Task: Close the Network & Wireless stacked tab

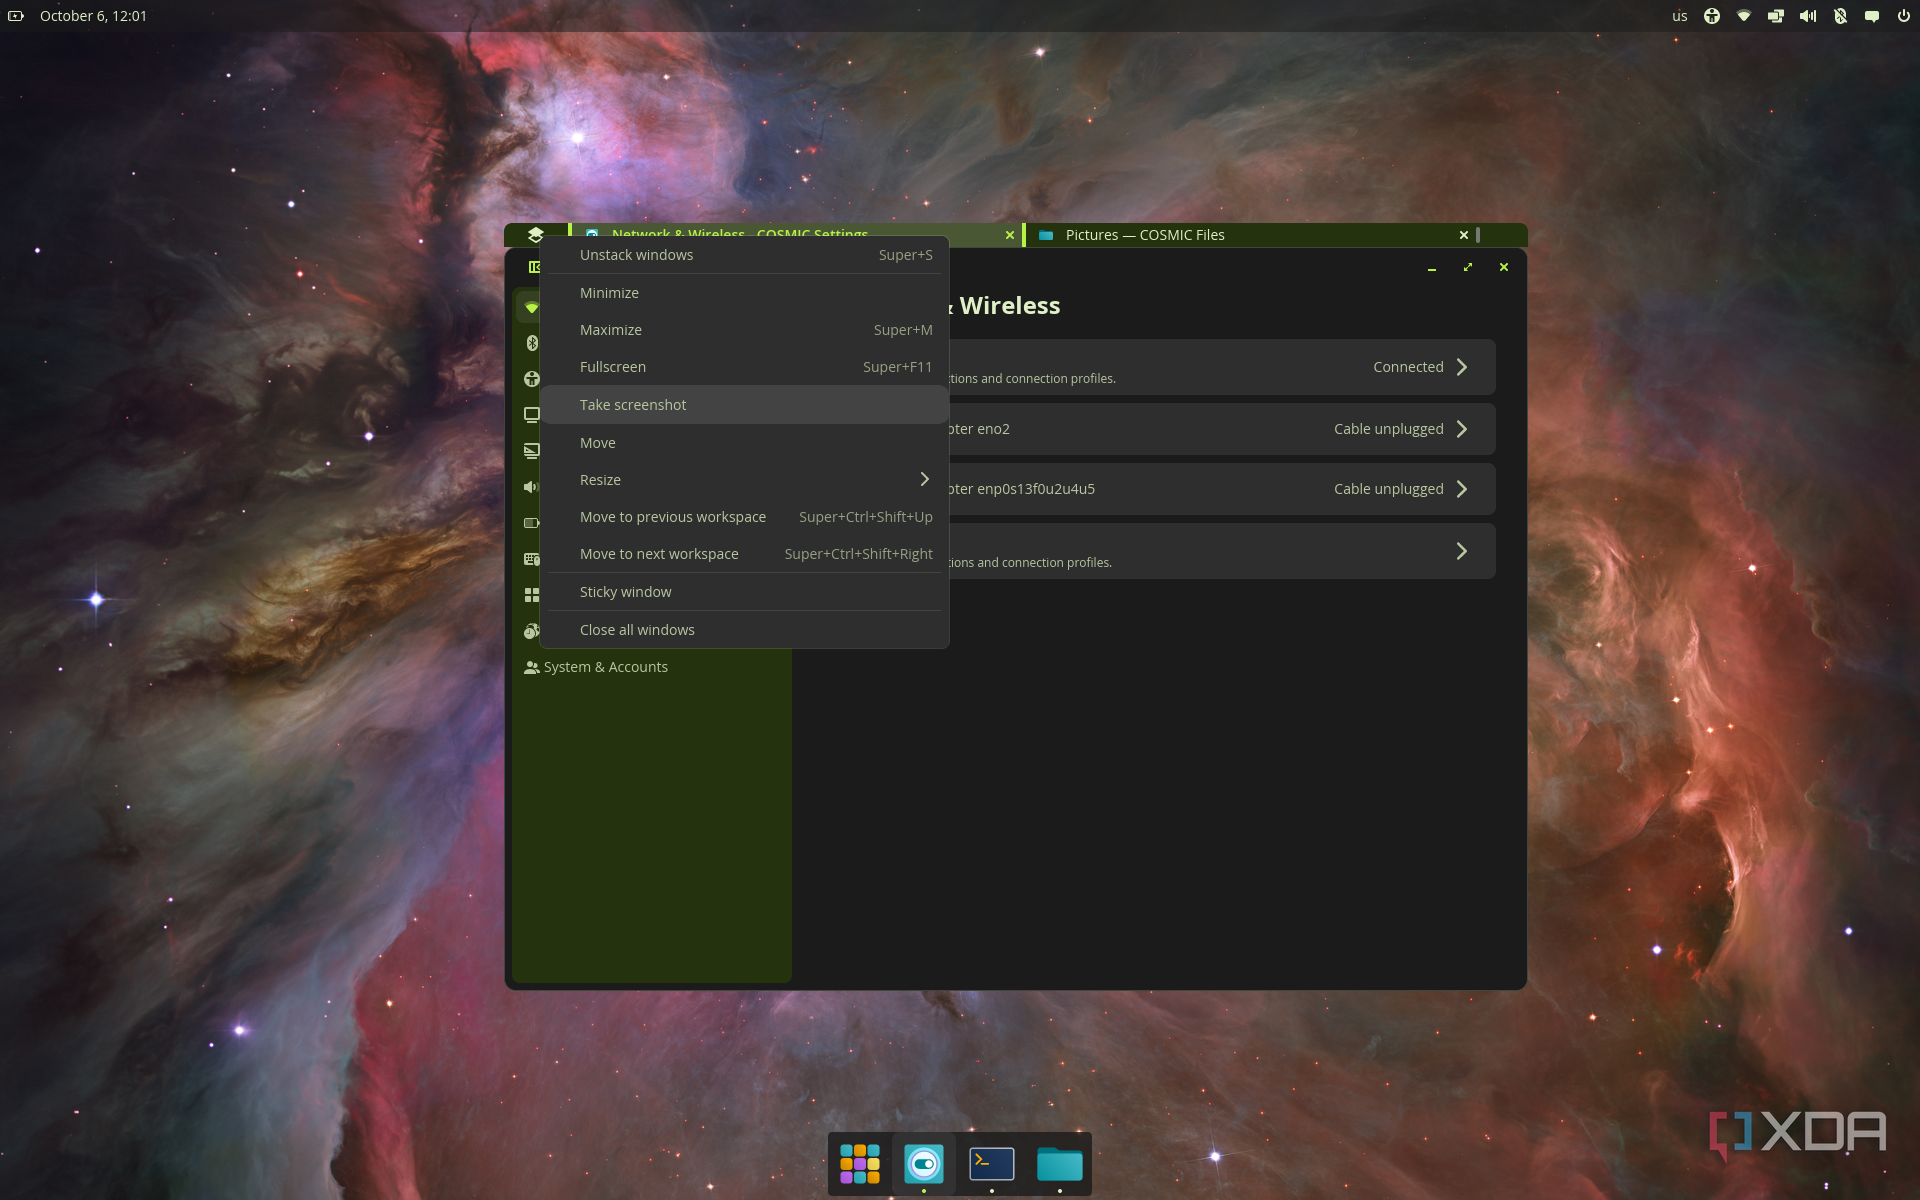Action: 1009,235
